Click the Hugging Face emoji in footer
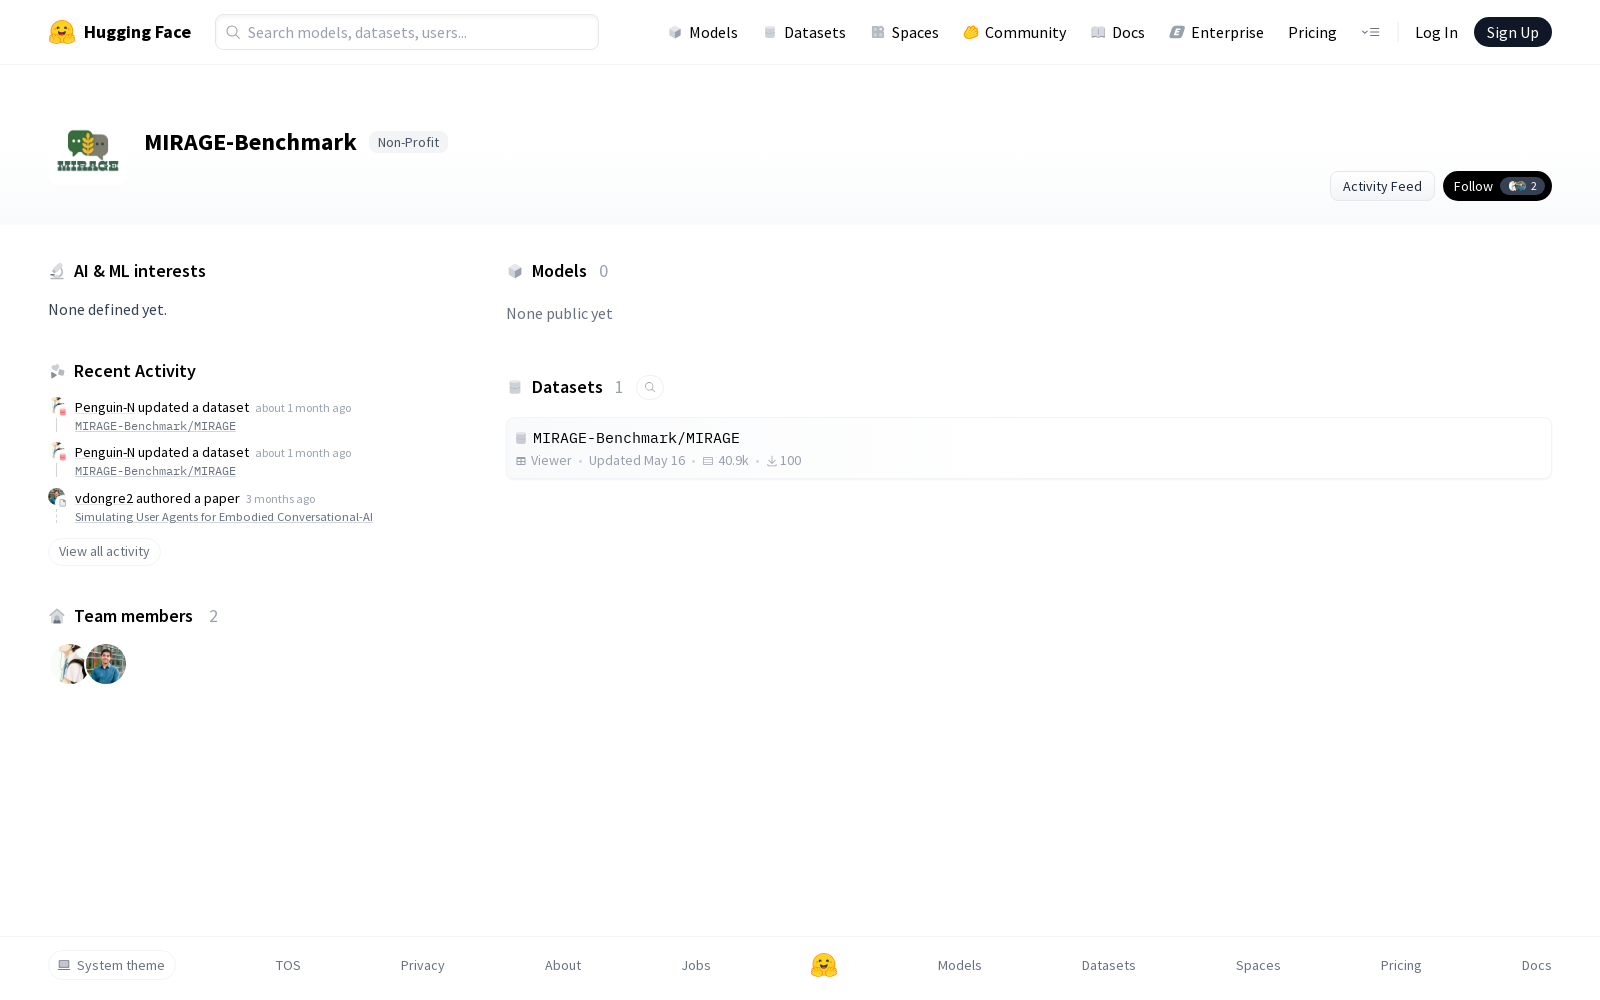Screen dimensions: 1600x1000 (x=824, y=965)
